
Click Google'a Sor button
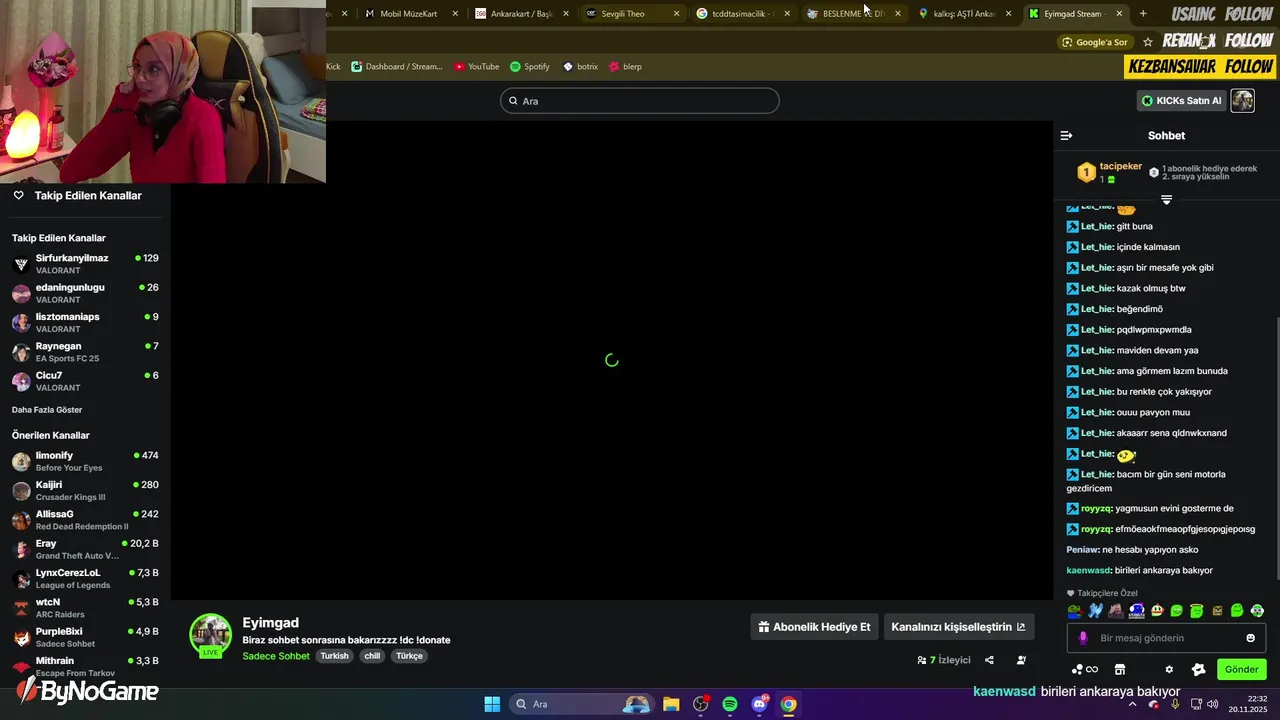click(1095, 42)
